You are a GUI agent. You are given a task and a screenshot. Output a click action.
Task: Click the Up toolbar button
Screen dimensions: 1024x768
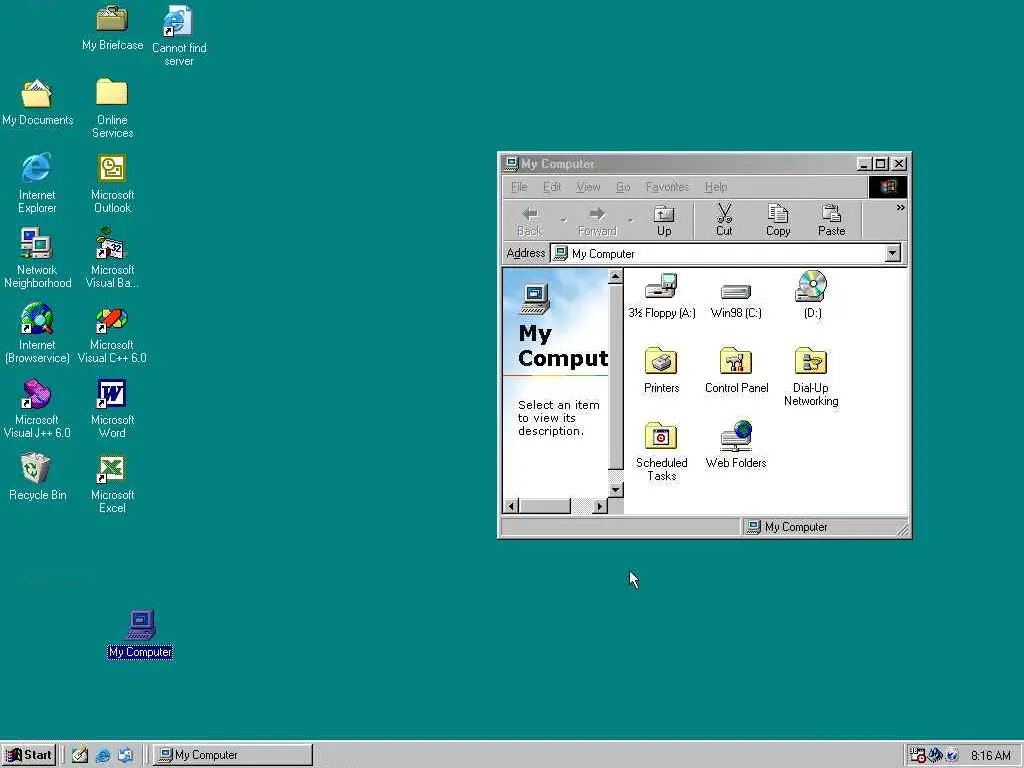point(664,220)
